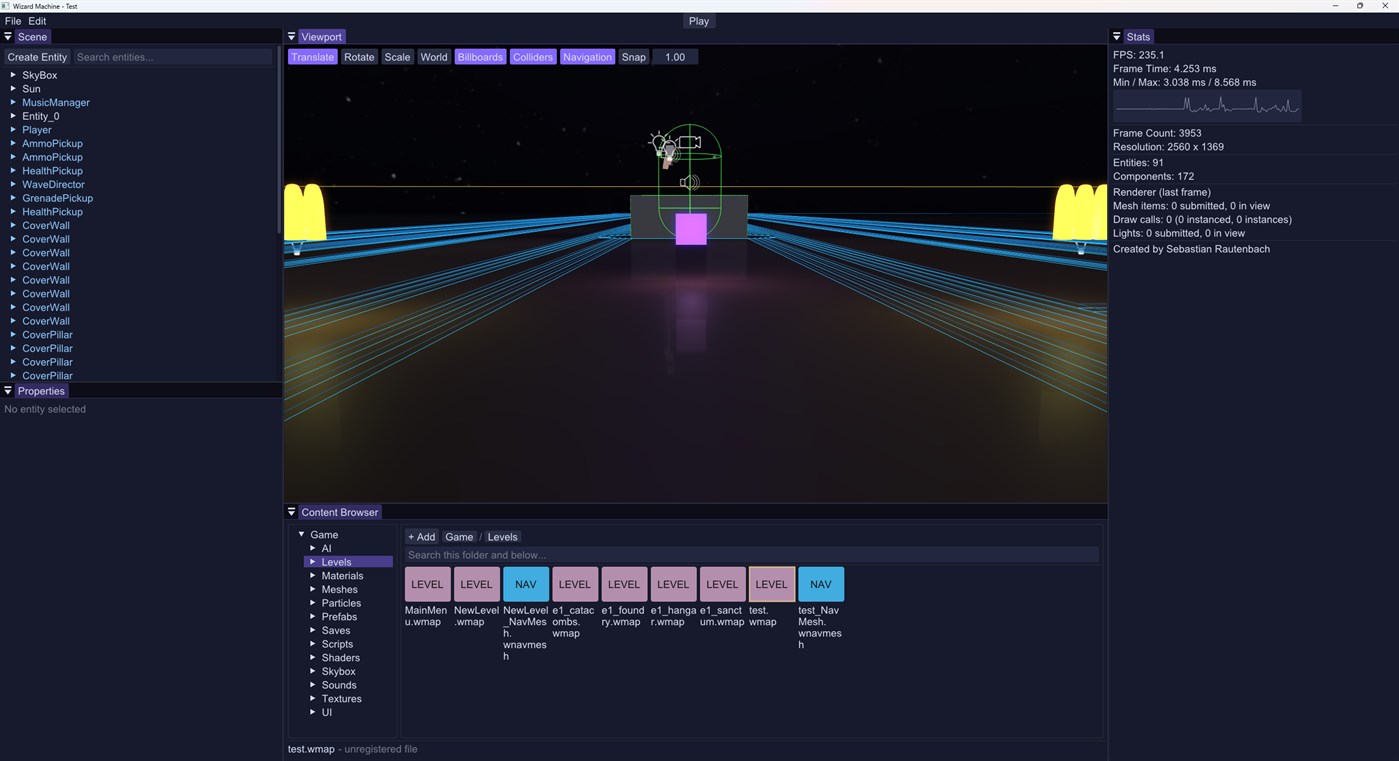The image size is (1399, 761).
Task: Expand the Player entity arrow
Action: (x=13, y=130)
